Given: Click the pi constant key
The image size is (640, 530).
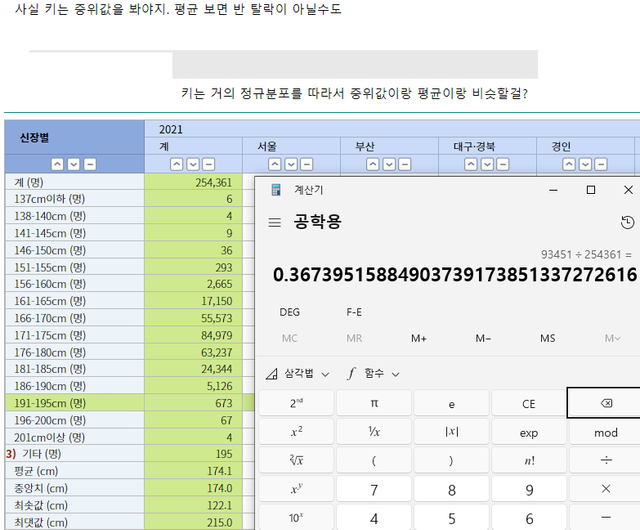Looking at the screenshot, I should click(x=374, y=404).
